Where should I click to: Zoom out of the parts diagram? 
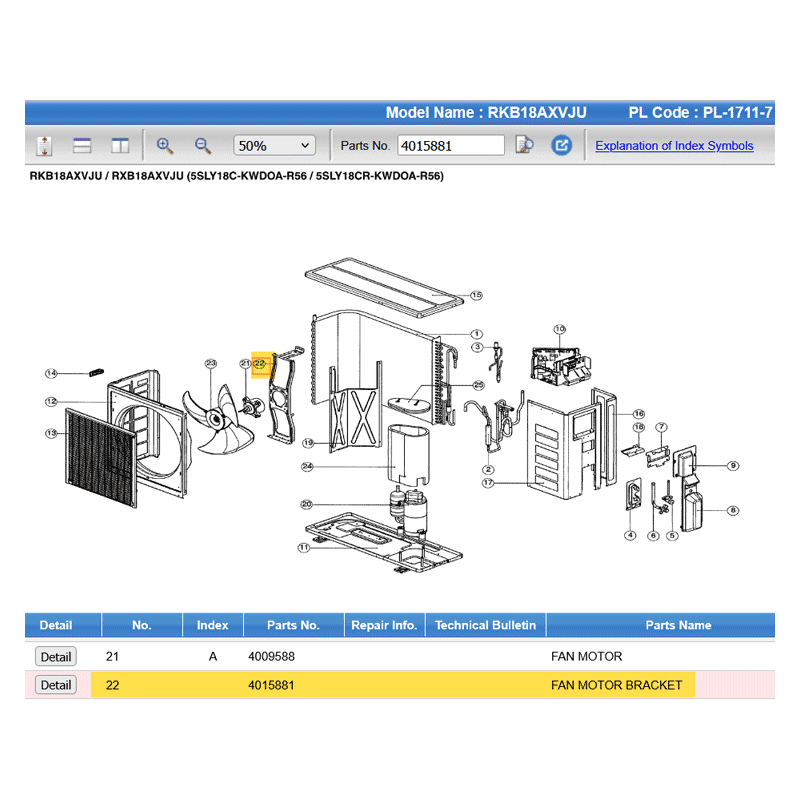pyautogui.click(x=203, y=146)
